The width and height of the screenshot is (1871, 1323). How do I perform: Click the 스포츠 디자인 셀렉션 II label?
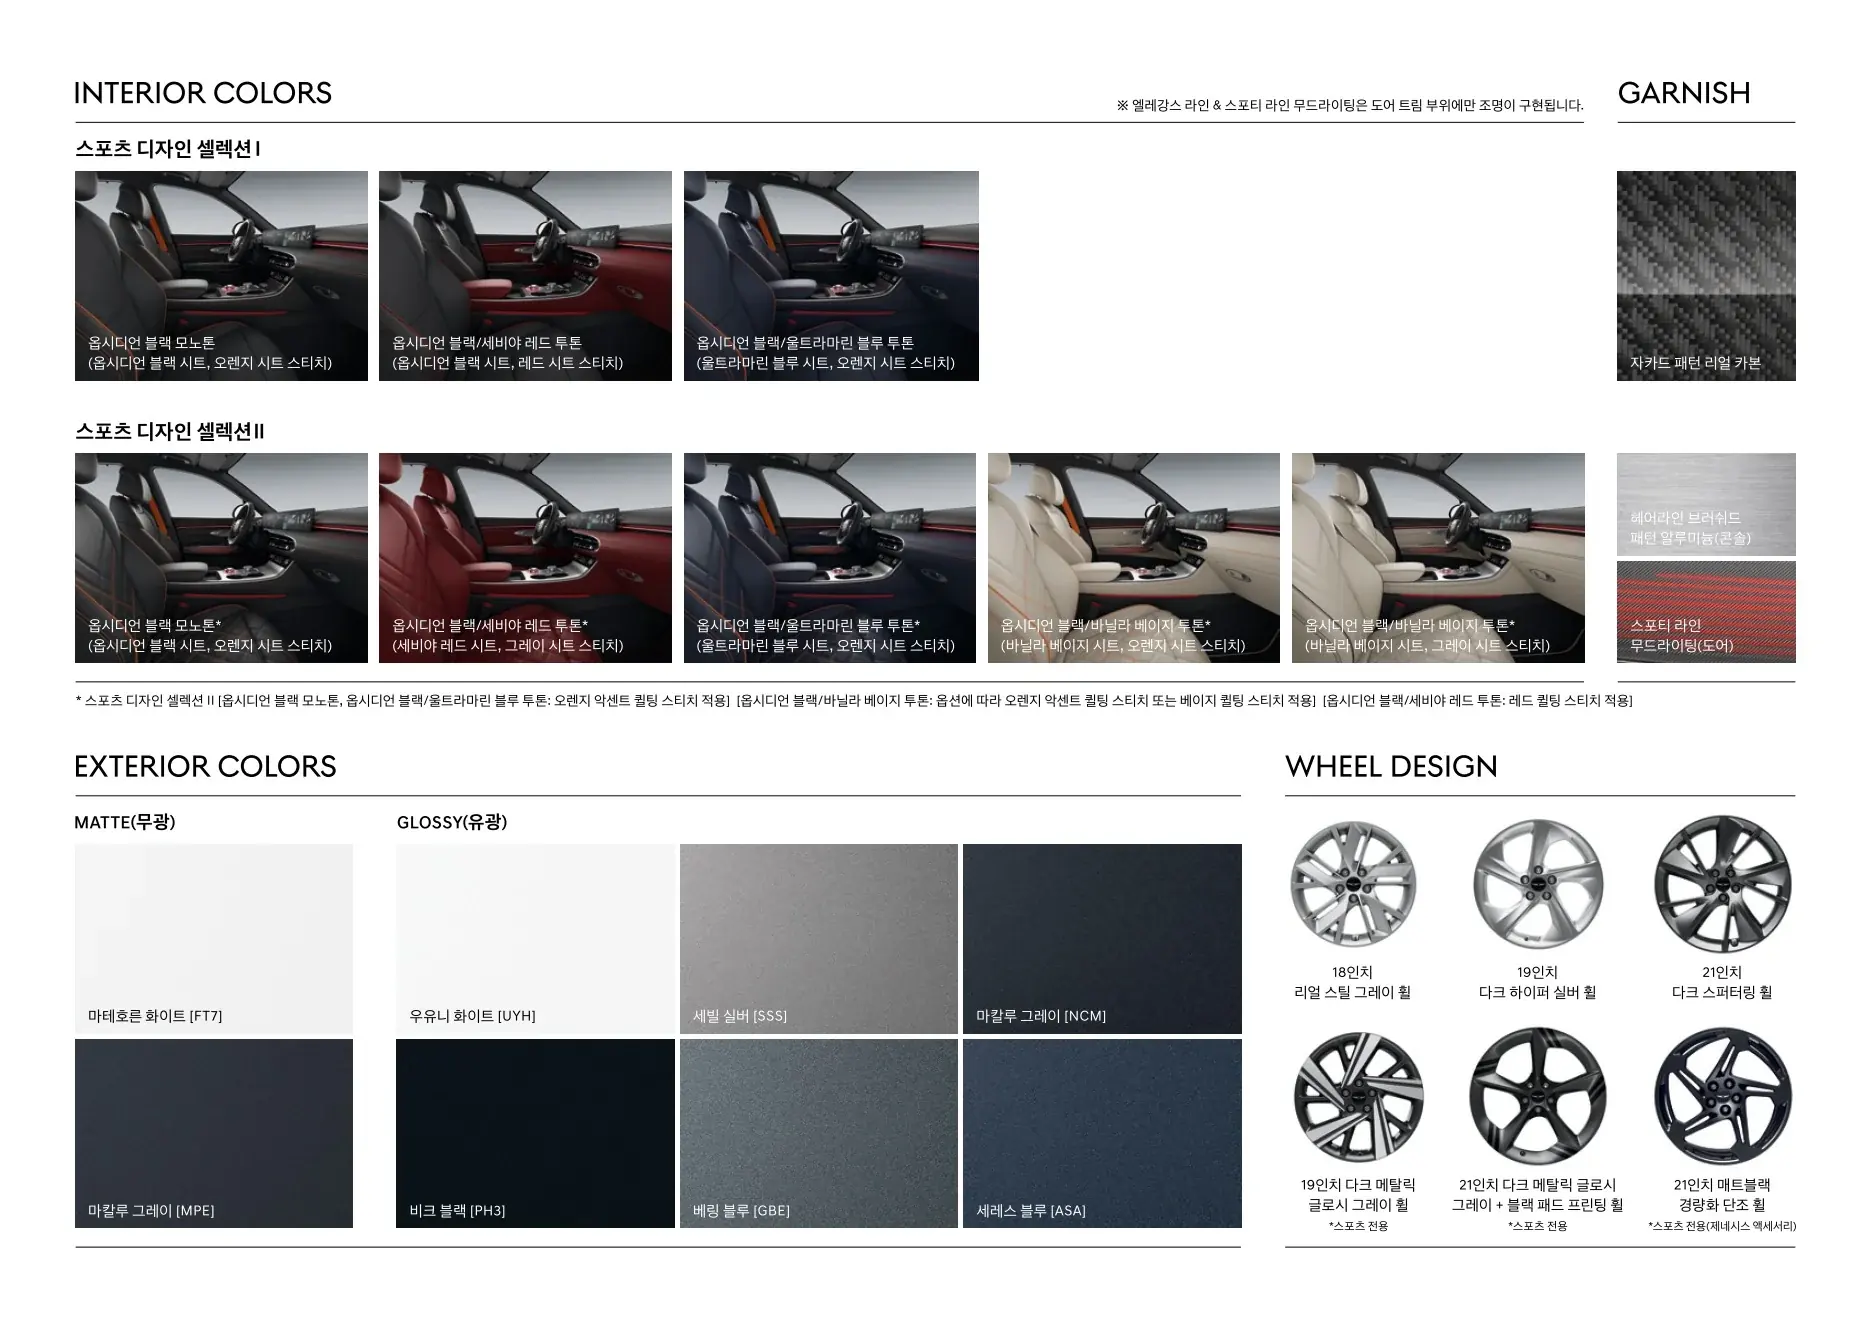tap(170, 432)
